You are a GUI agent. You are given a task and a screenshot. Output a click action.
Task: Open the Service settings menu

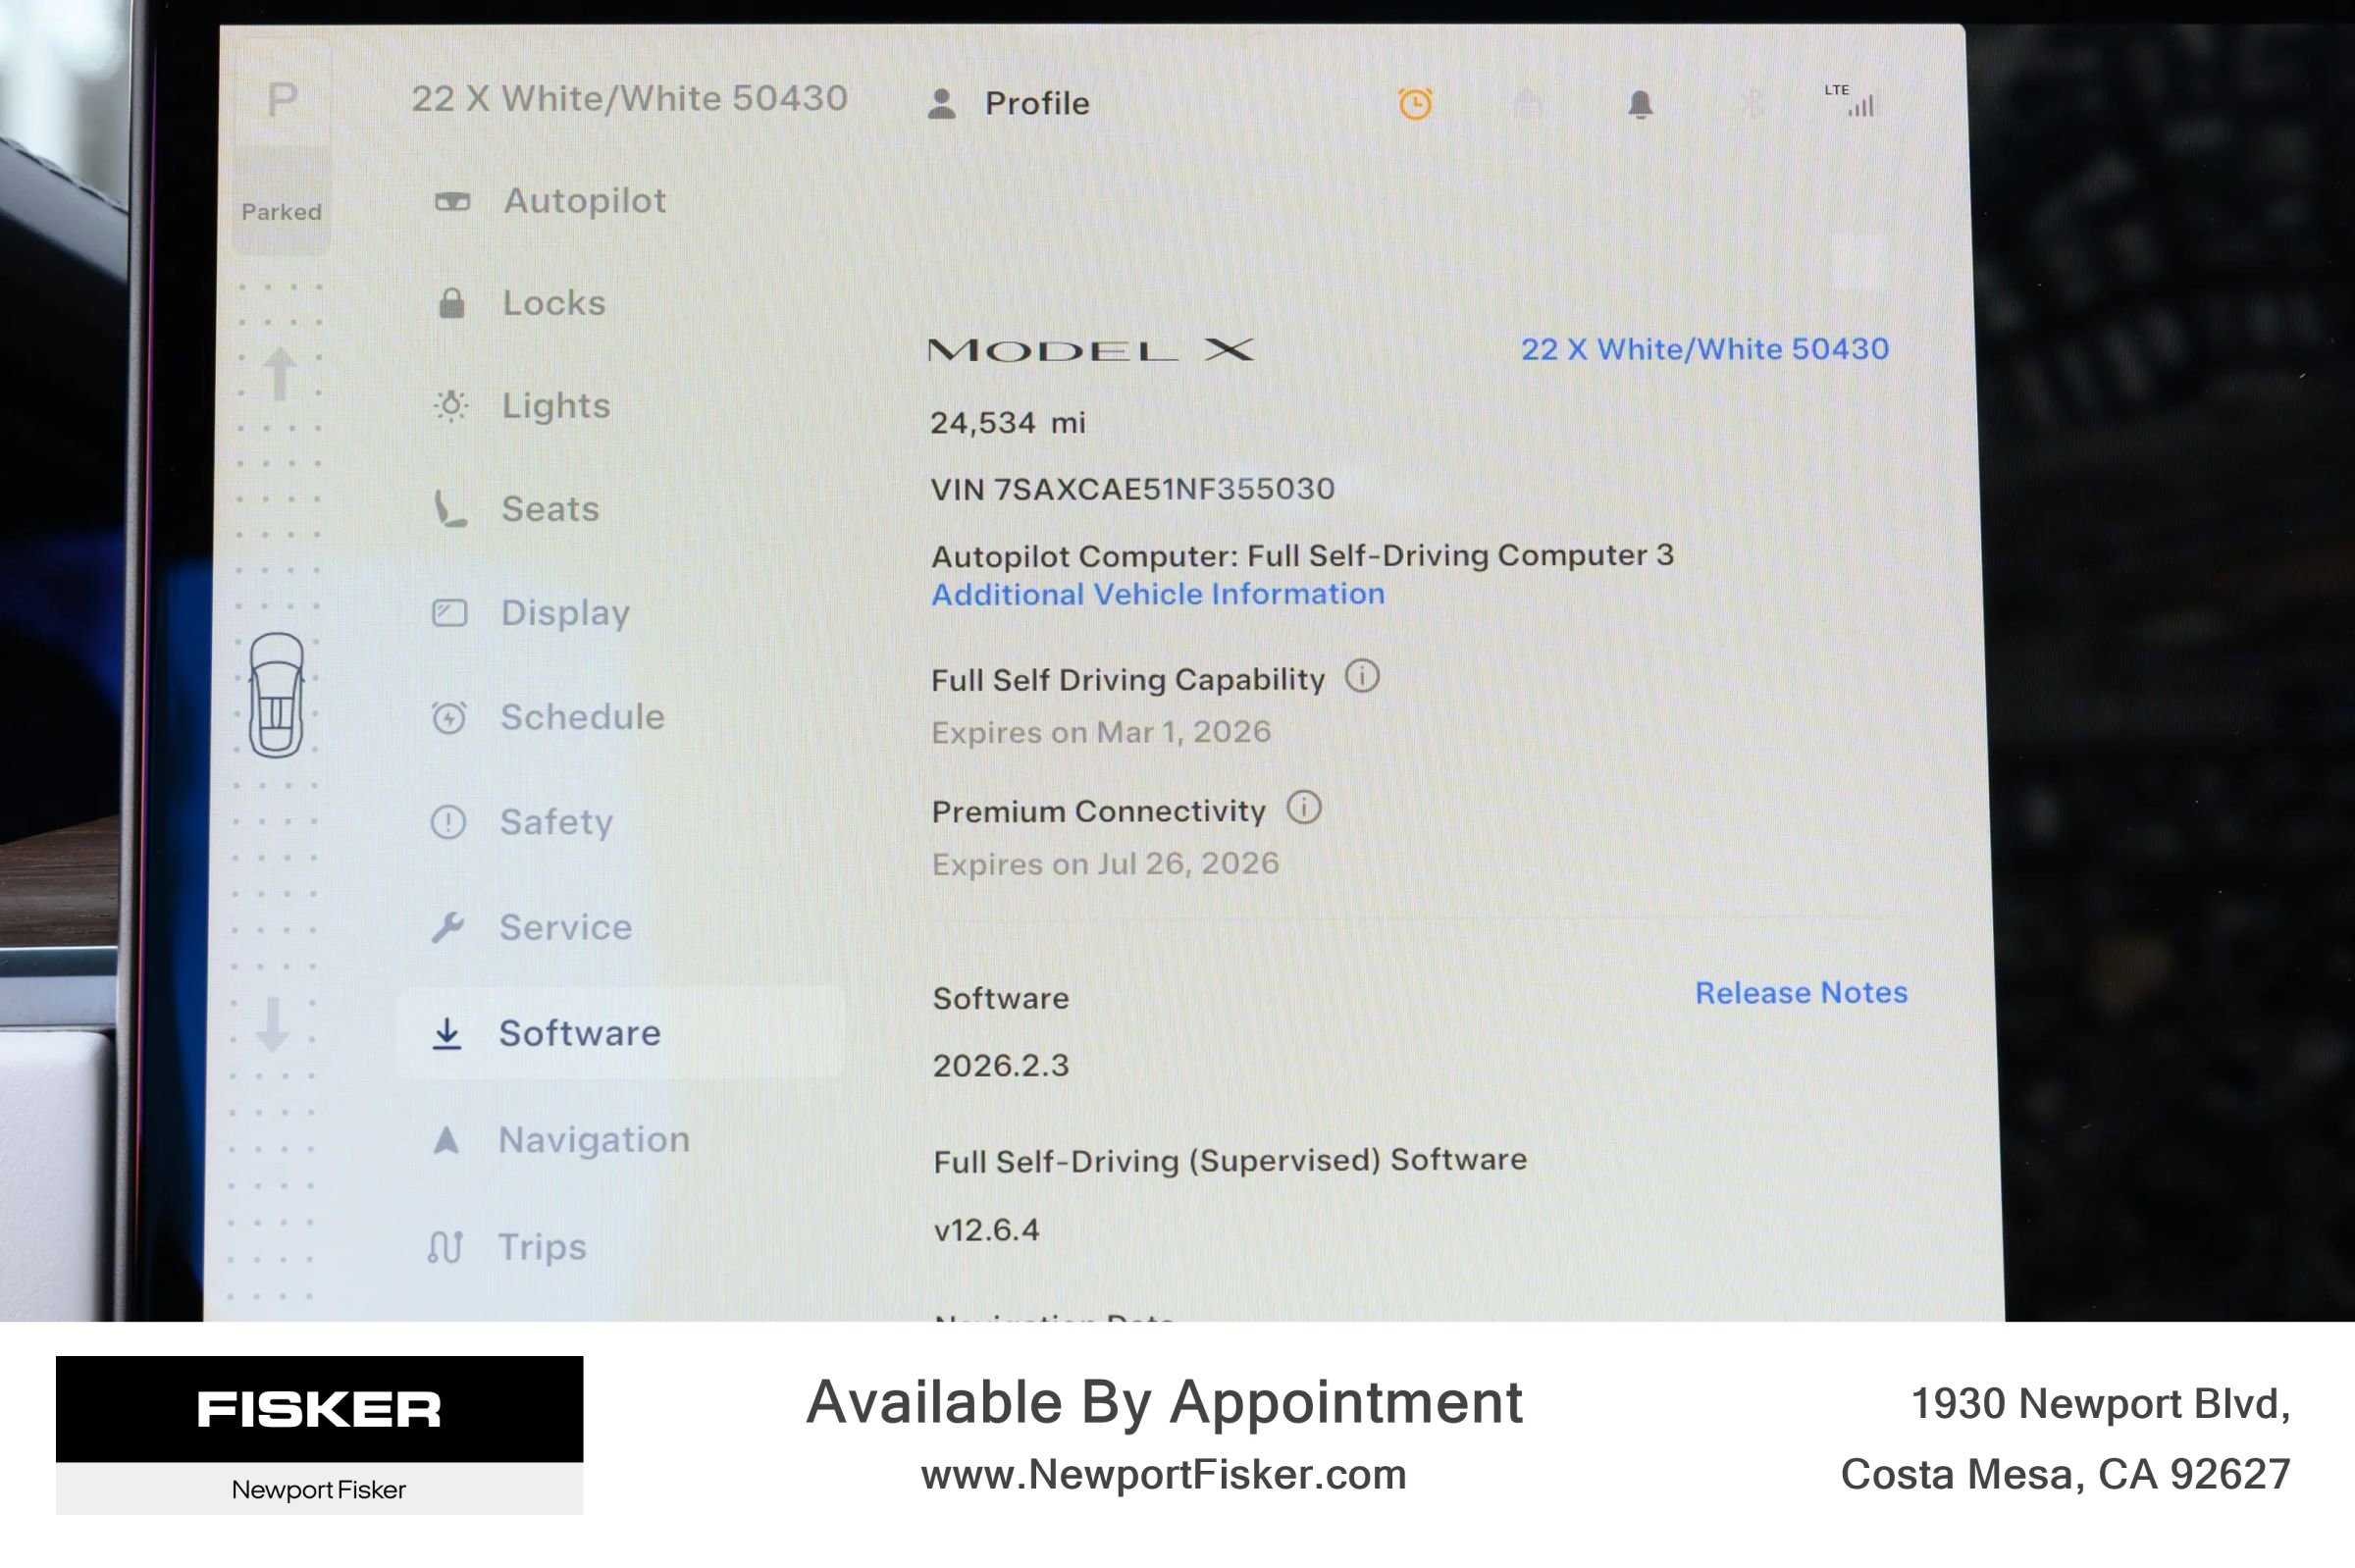click(565, 927)
